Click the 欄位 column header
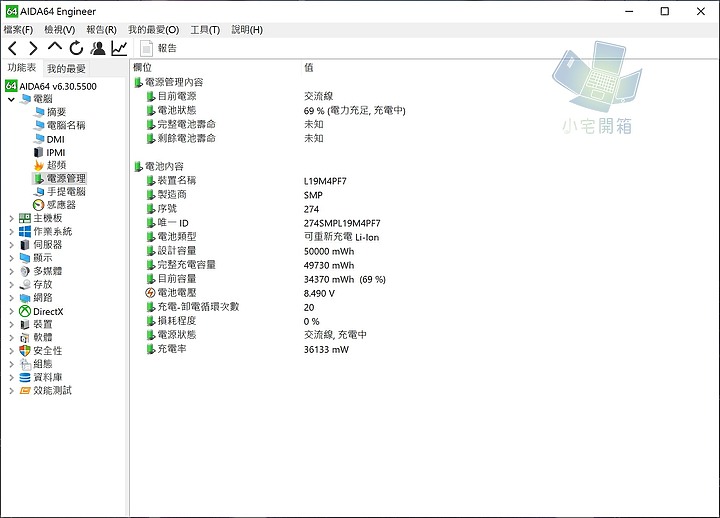This screenshot has width=720, height=518. coord(142,68)
